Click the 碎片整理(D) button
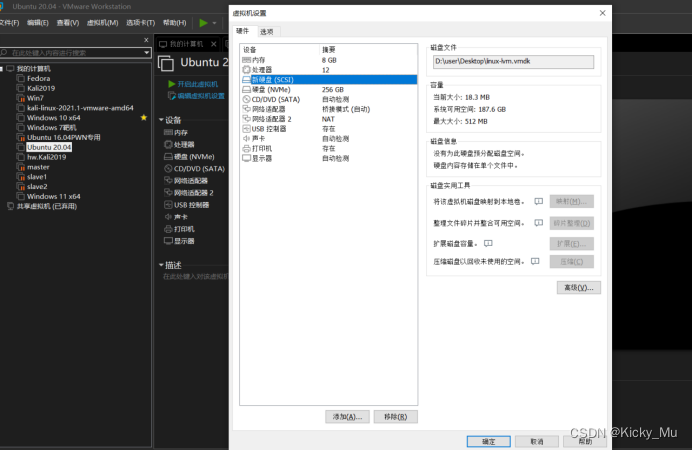Screen dimensions: 693x450 [x=572, y=223]
